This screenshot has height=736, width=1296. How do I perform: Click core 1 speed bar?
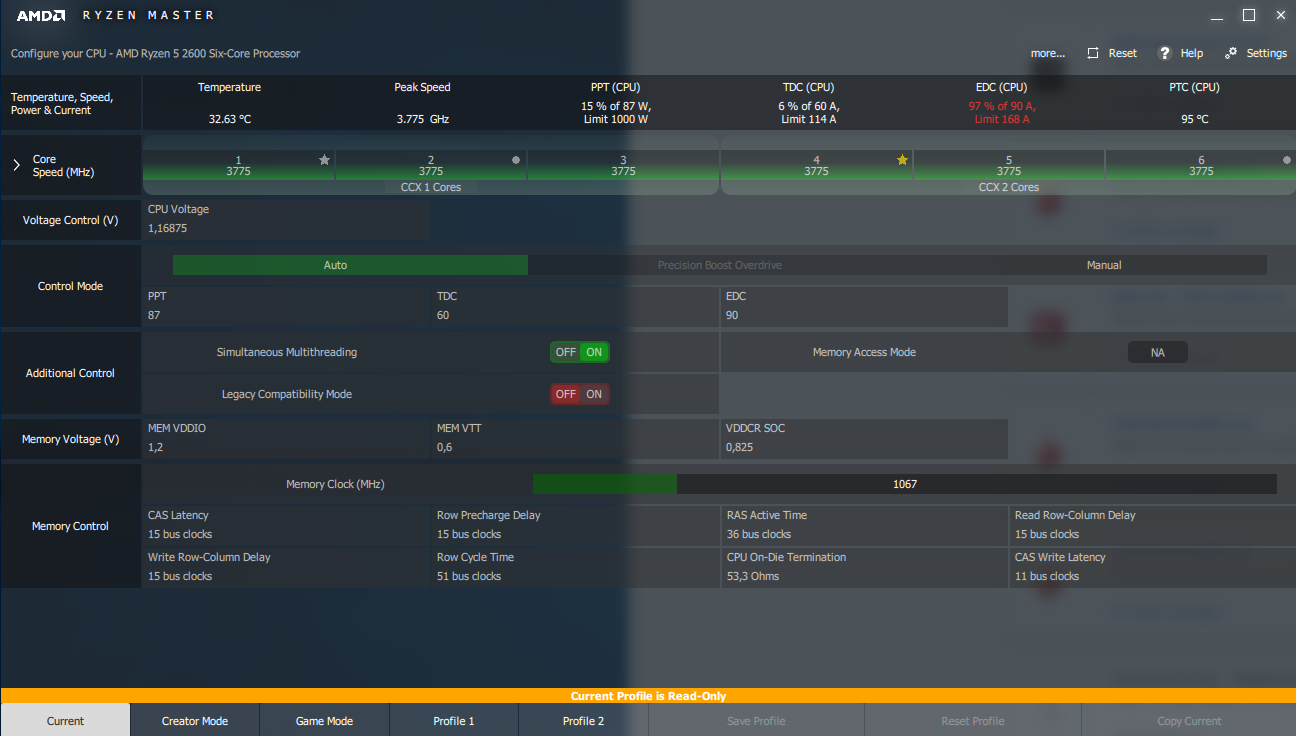coord(238,165)
